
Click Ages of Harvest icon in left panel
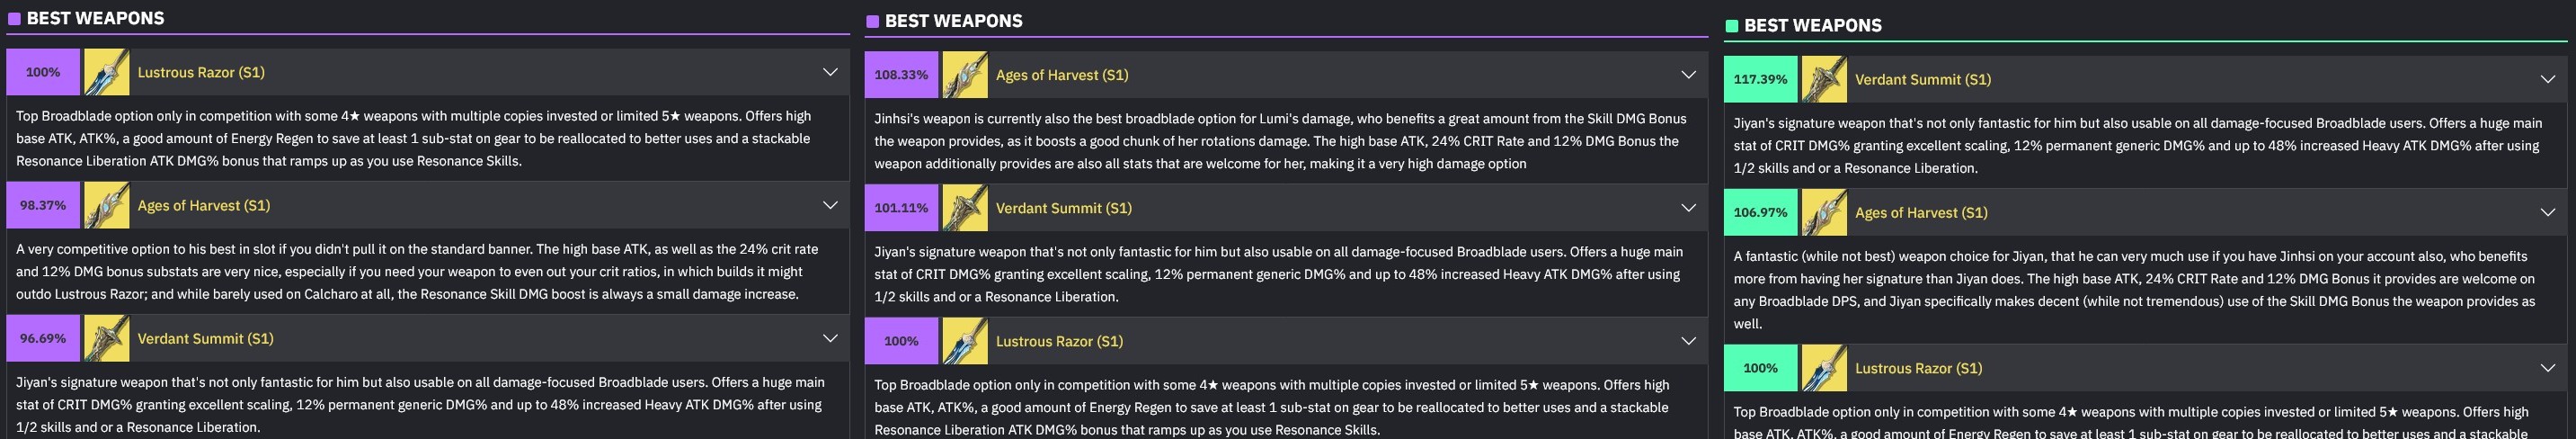click(x=107, y=205)
